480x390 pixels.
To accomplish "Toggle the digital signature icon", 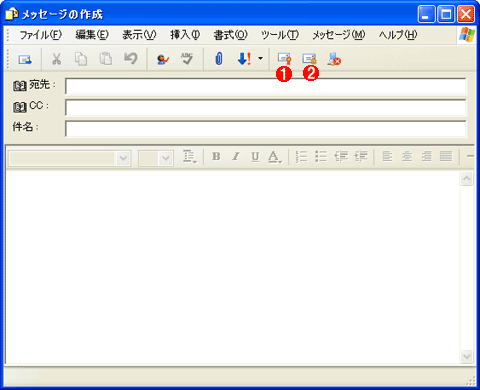I will 284,59.
